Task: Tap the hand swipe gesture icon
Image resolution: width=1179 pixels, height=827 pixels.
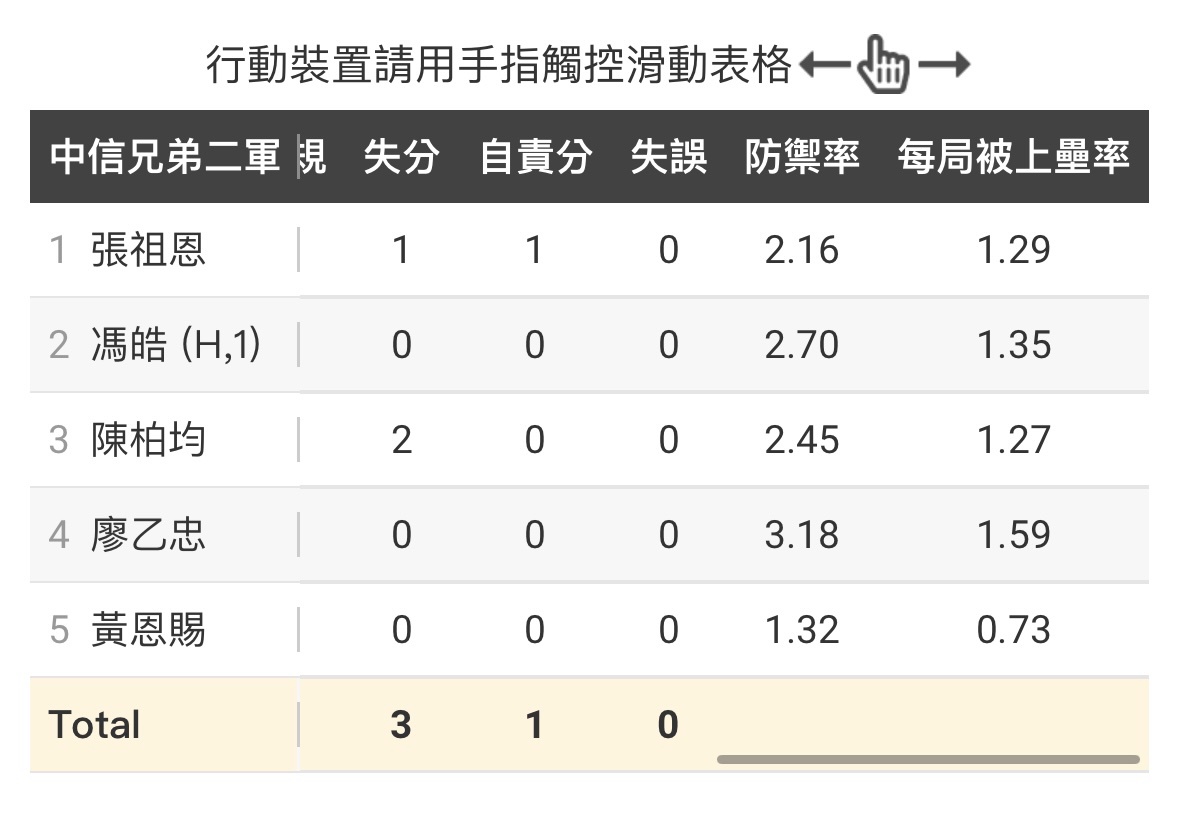Action: (885, 66)
